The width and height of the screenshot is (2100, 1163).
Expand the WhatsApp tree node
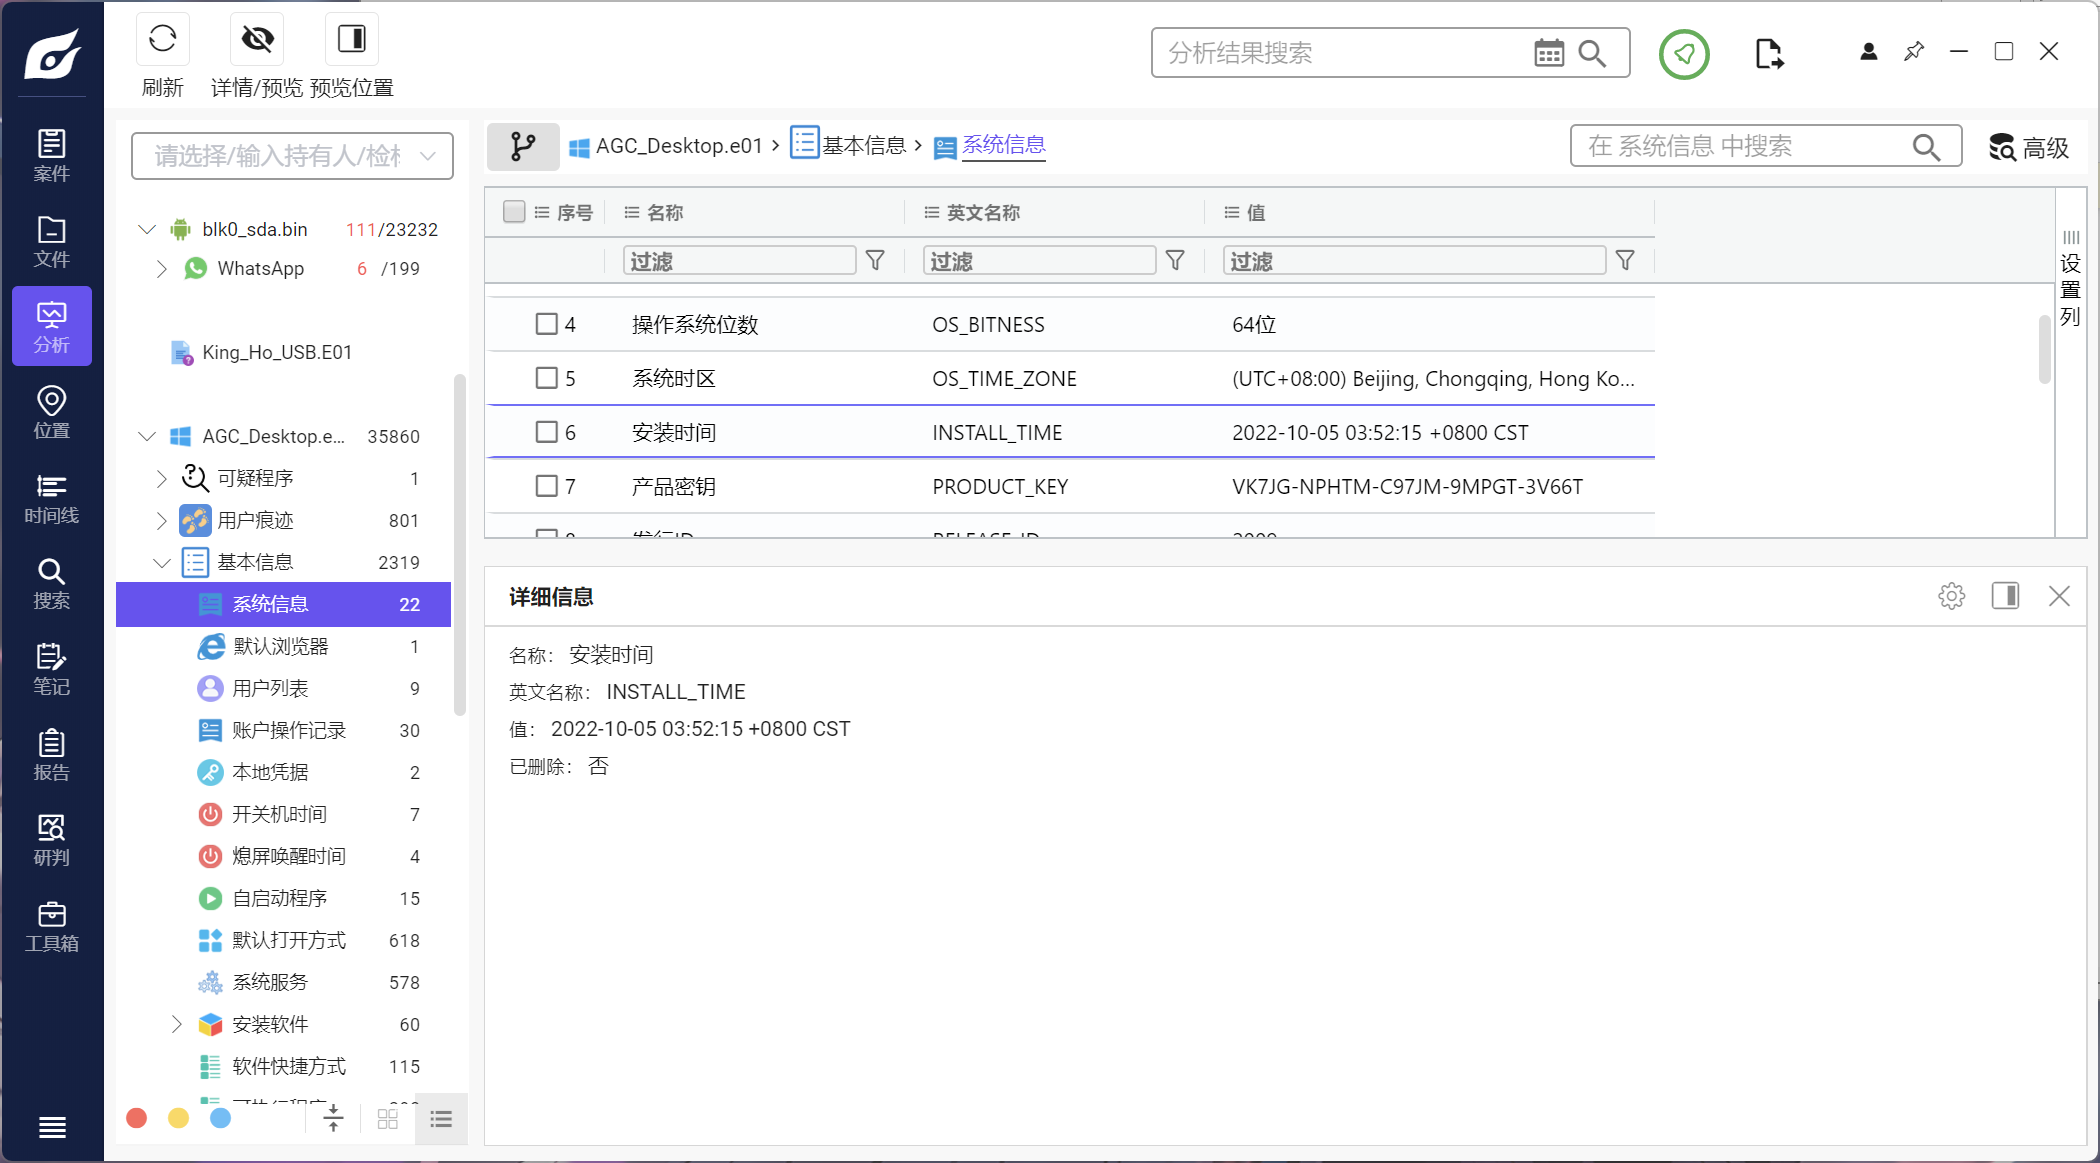pyautogui.click(x=162, y=268)
